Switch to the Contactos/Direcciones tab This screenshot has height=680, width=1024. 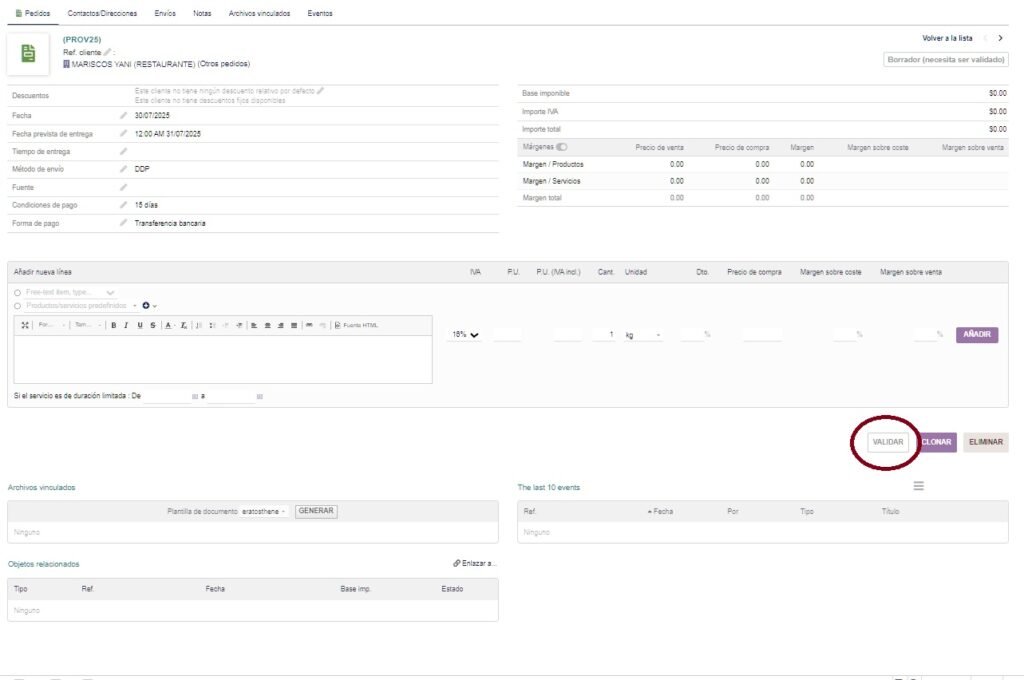point(102,13)
